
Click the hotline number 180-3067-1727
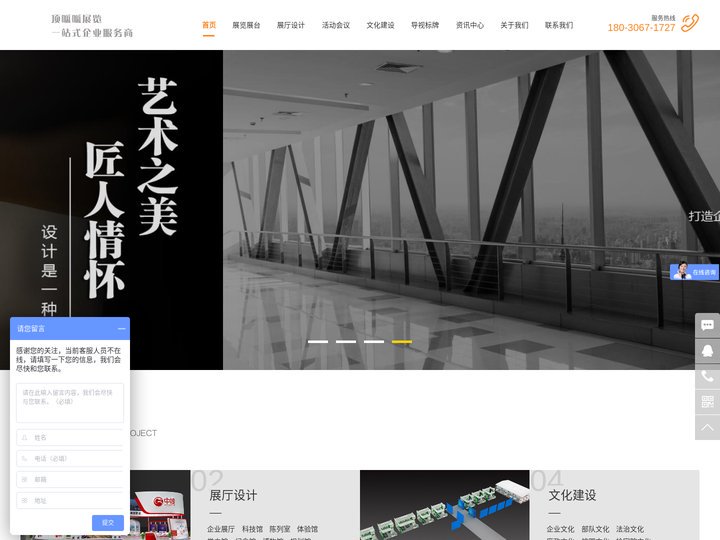click(641, 28)
